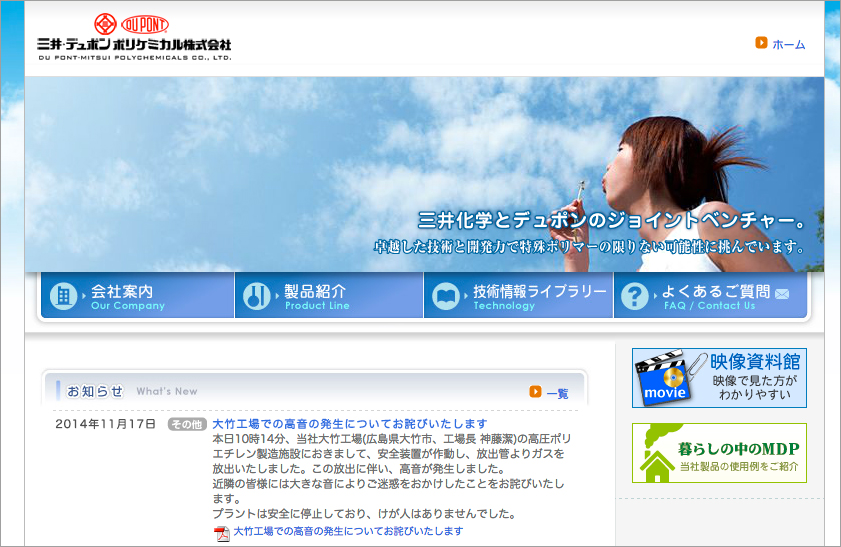Click the building icon for 会社案内
Screen dimensions: 841x547
[x=64, y=296]
